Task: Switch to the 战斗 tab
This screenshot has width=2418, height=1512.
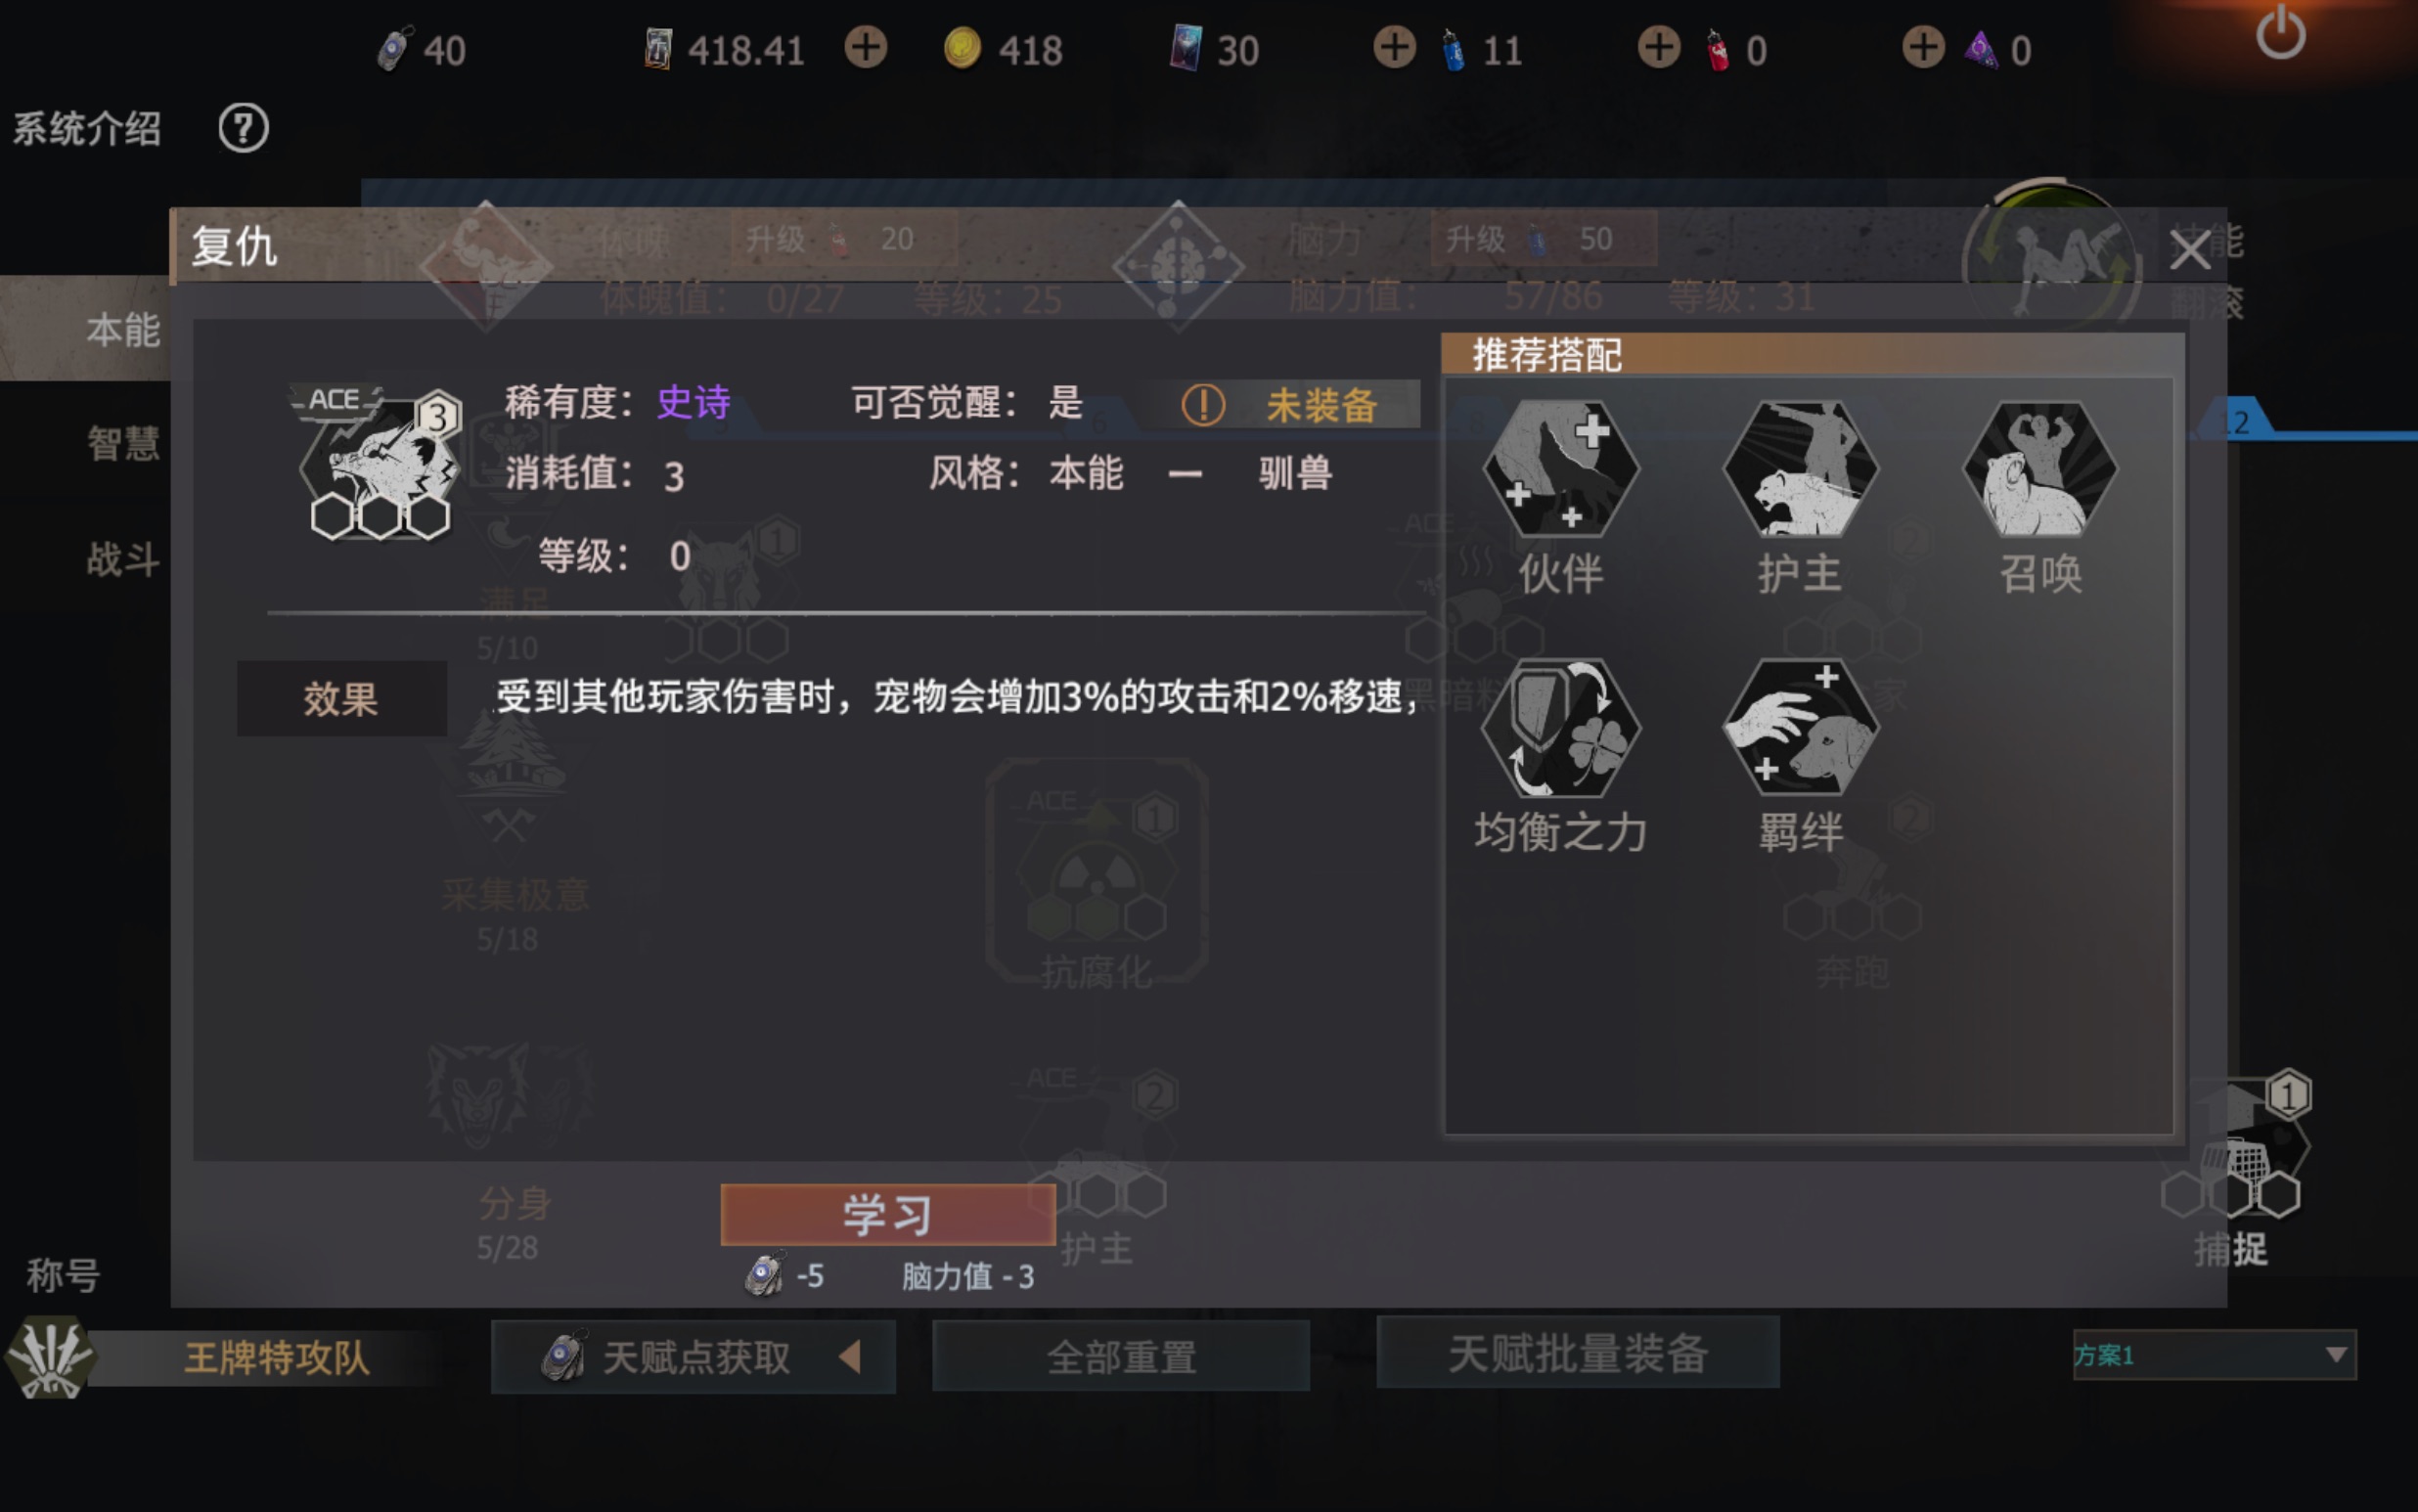Action: point(122,558)
